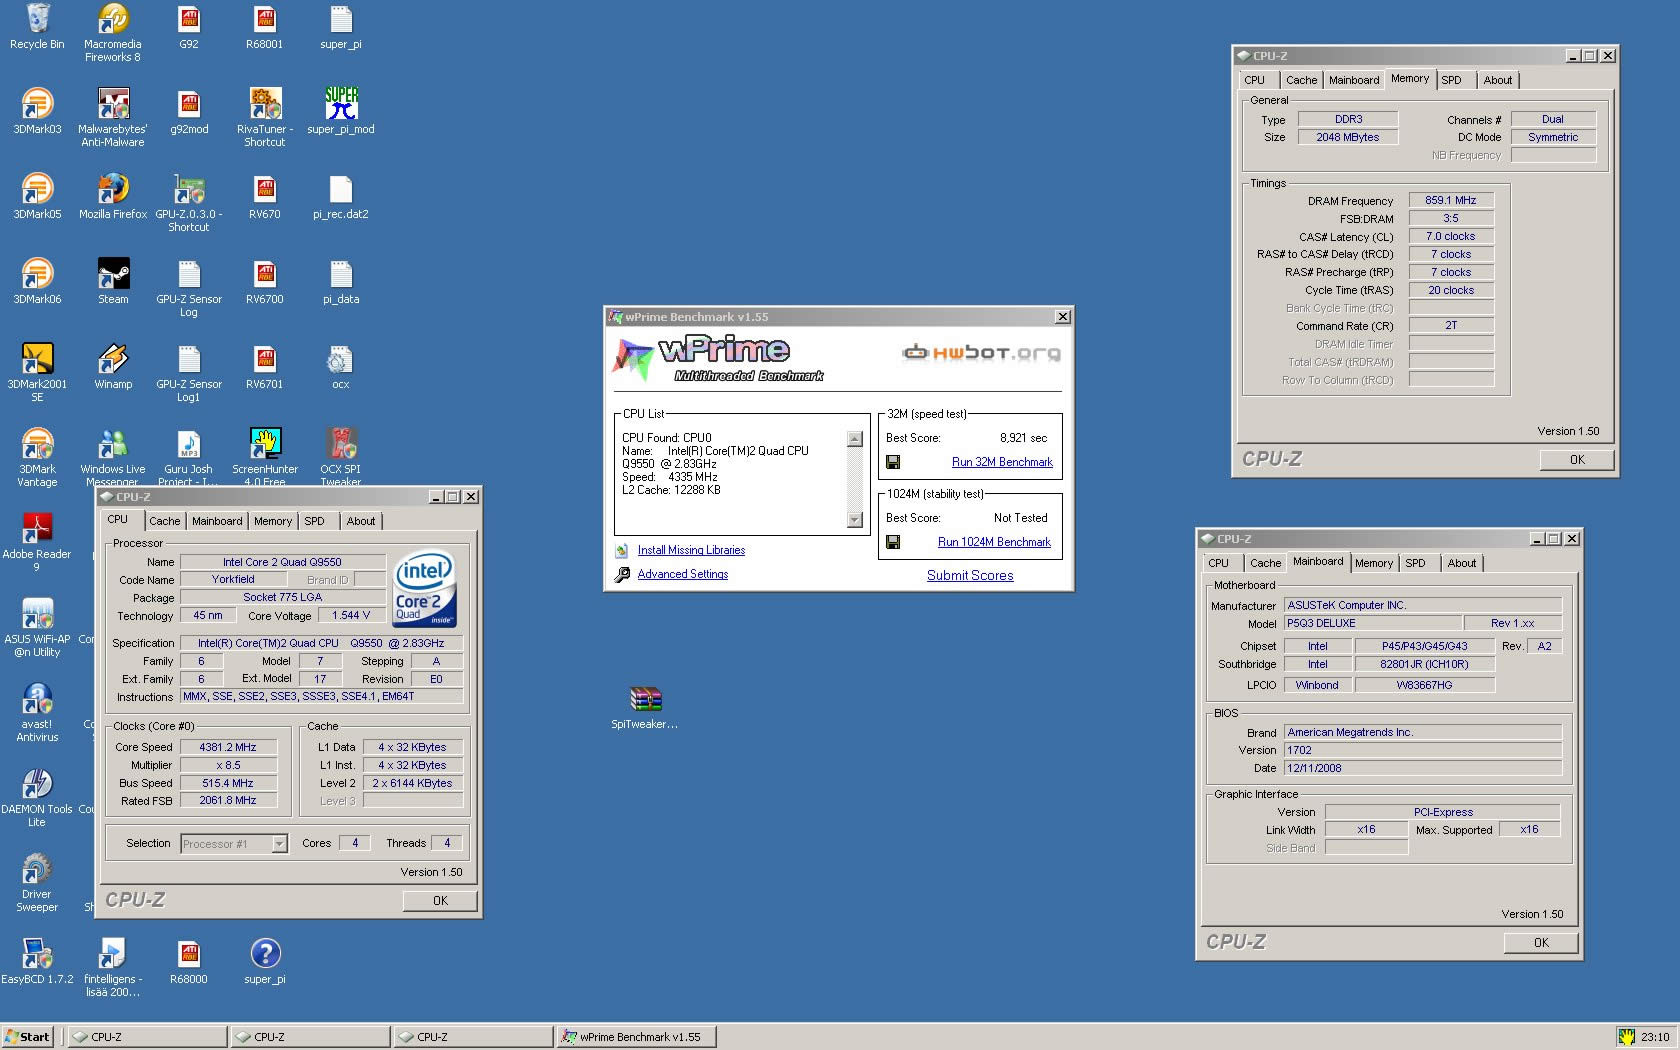The width and height of the screenshot is (1680, 1050).
Task: Click wPrime Benchmark v1.55 taskbar button
Action: (636, 1037)
